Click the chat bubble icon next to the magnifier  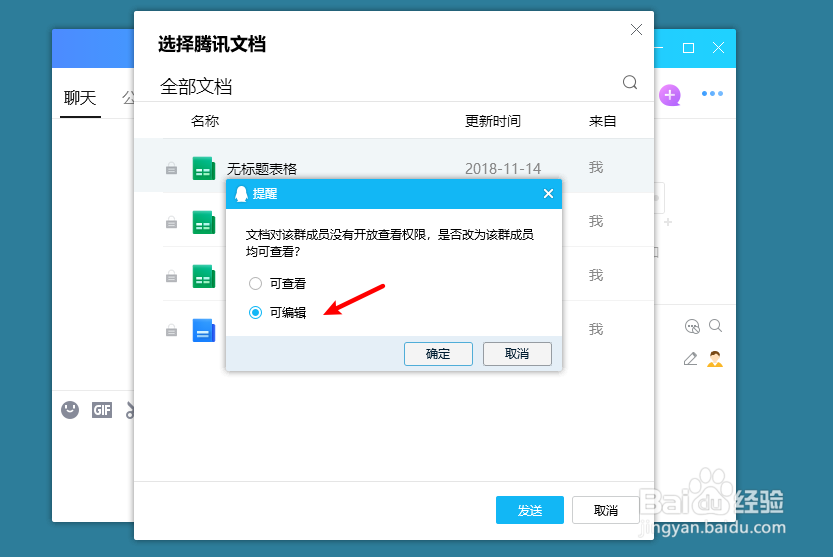(x=692, y=326)
